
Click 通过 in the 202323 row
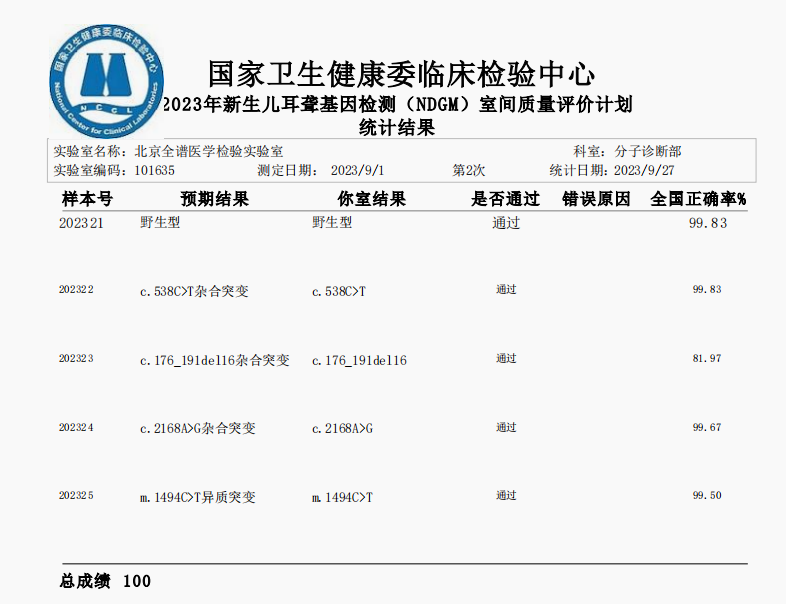(x=506, y=358)
